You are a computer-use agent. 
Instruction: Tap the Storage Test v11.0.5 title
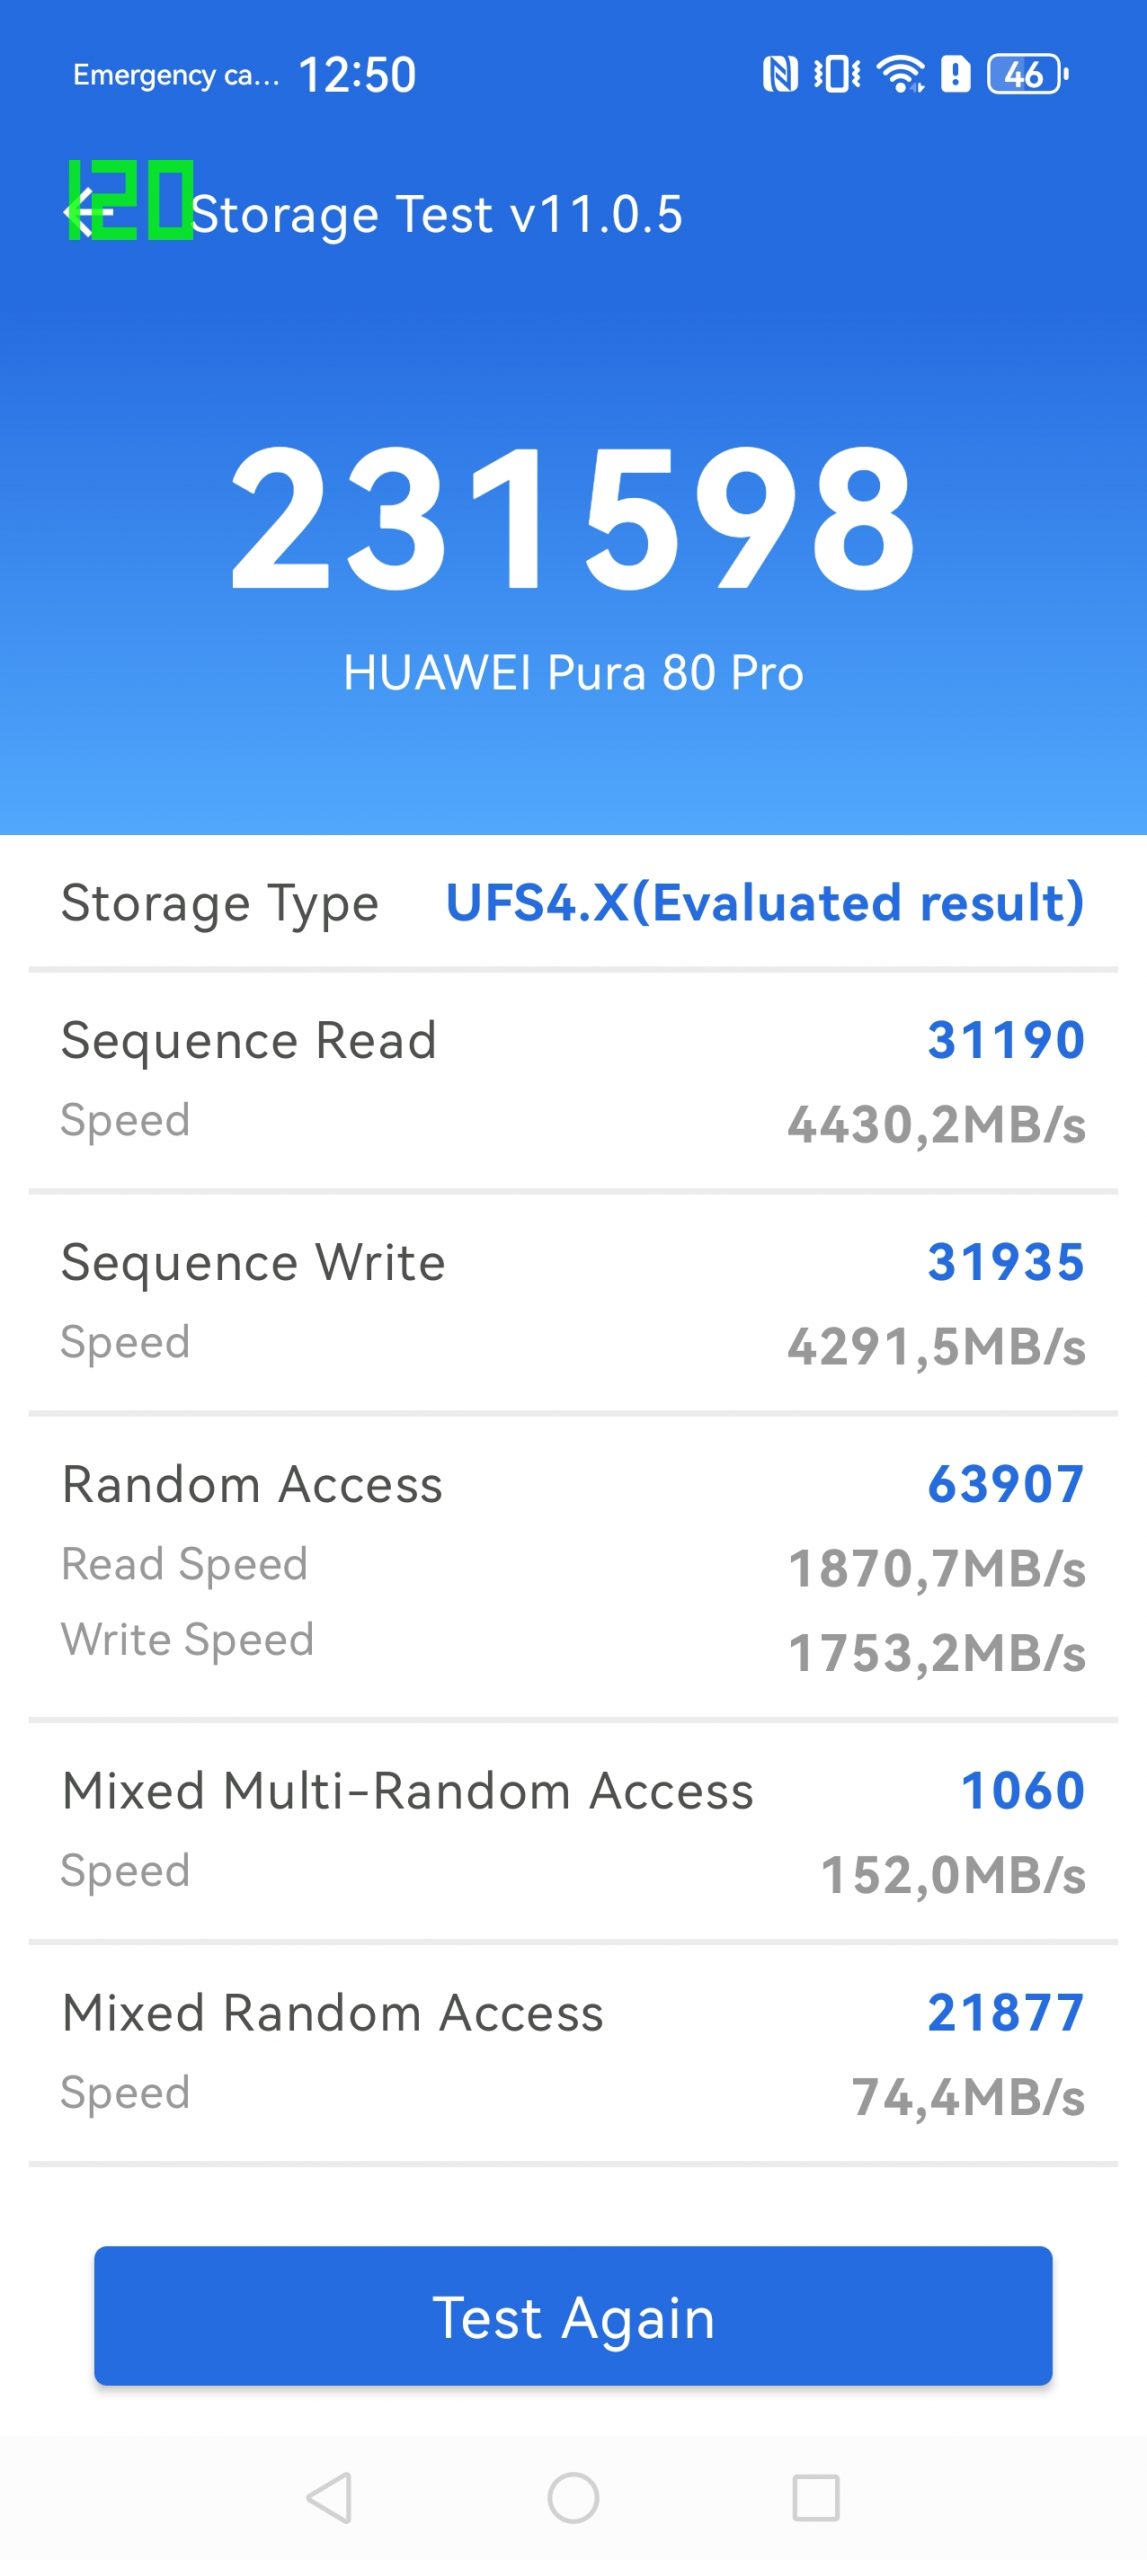pos(436,214)
